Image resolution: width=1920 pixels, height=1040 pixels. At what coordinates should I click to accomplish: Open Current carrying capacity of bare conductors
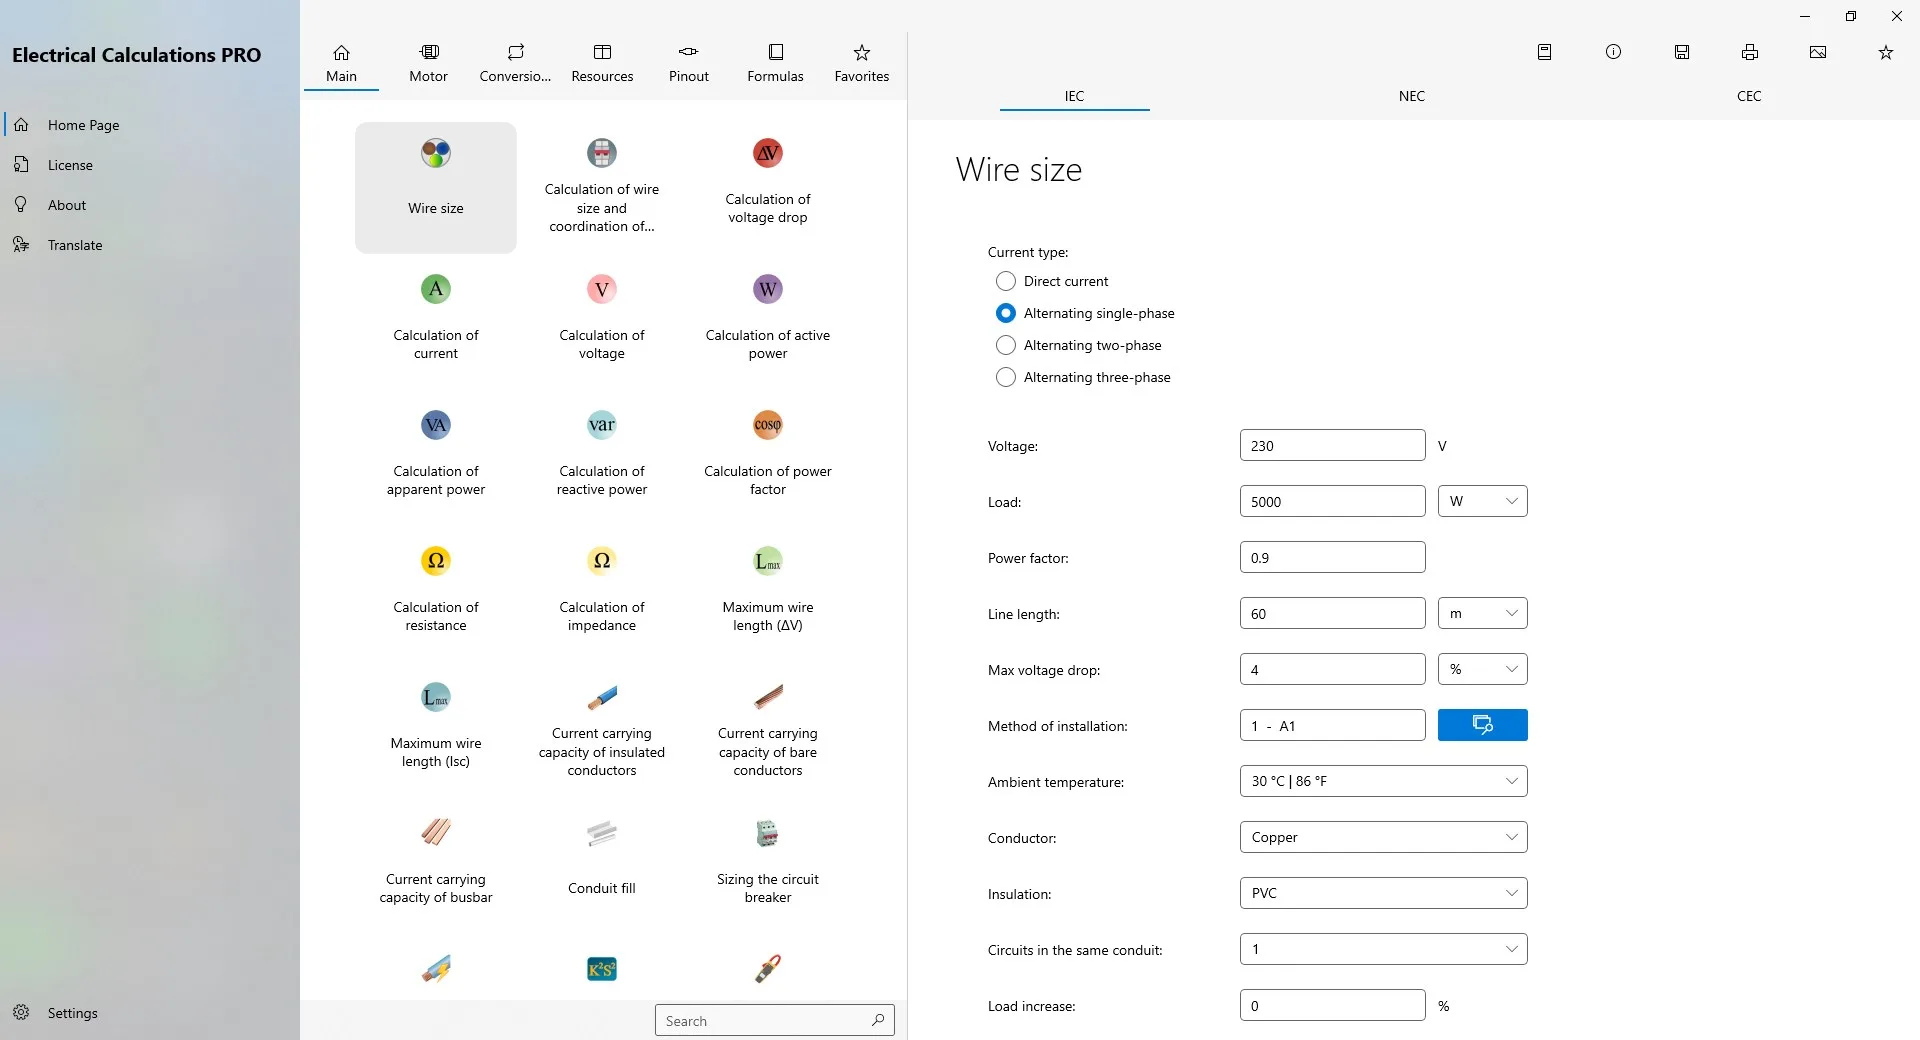pos(768,732)
